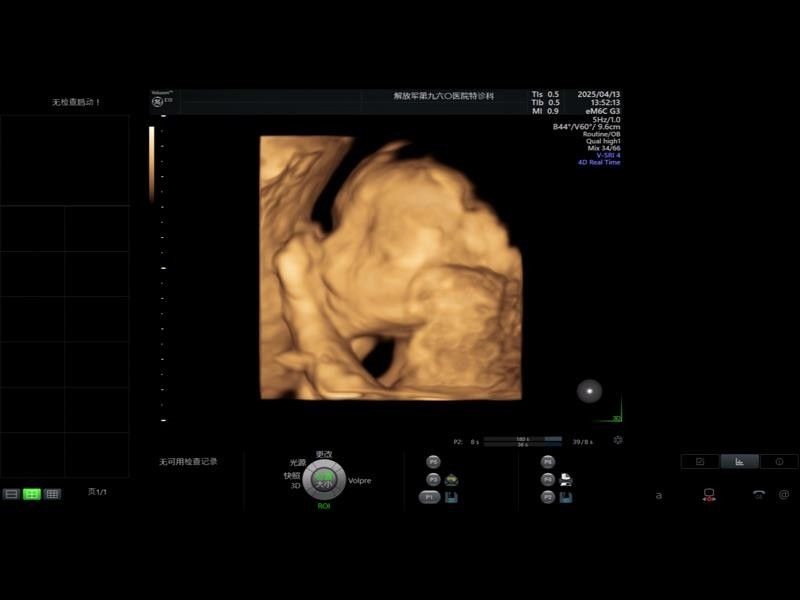The height and width of the screenshot is (600, 800).
Task: Click the cine progress bar labeled 180 s
Action: click(x=522, y=439)
